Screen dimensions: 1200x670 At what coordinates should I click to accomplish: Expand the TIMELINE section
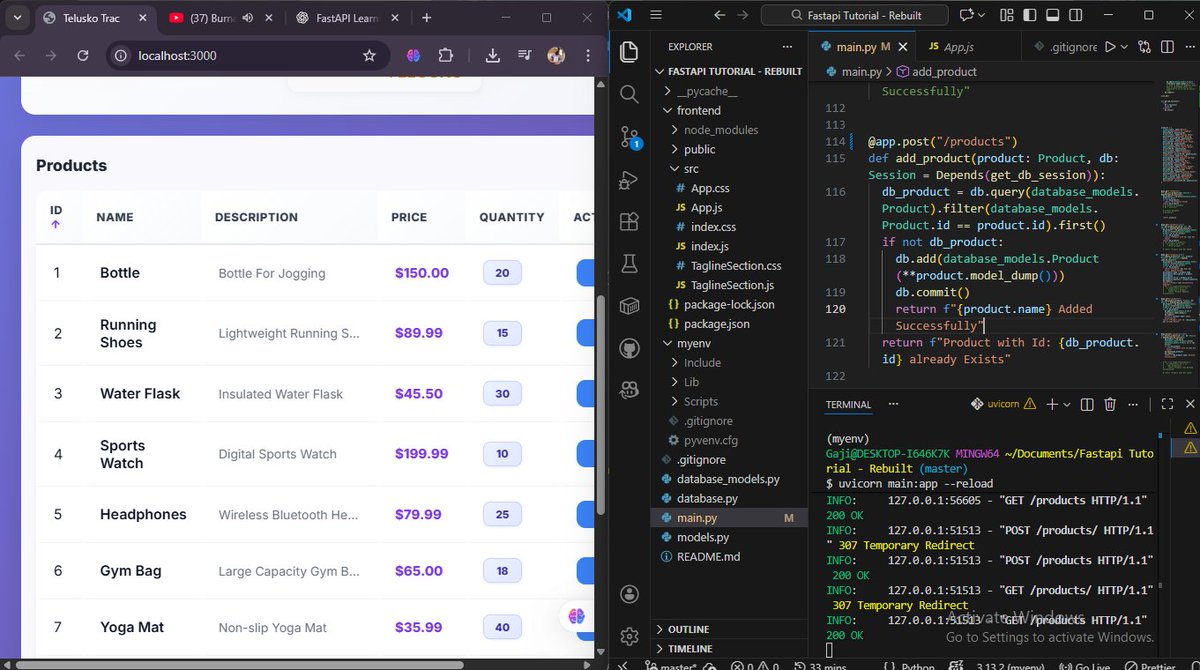pyautogui.click(x=730, y=648)
